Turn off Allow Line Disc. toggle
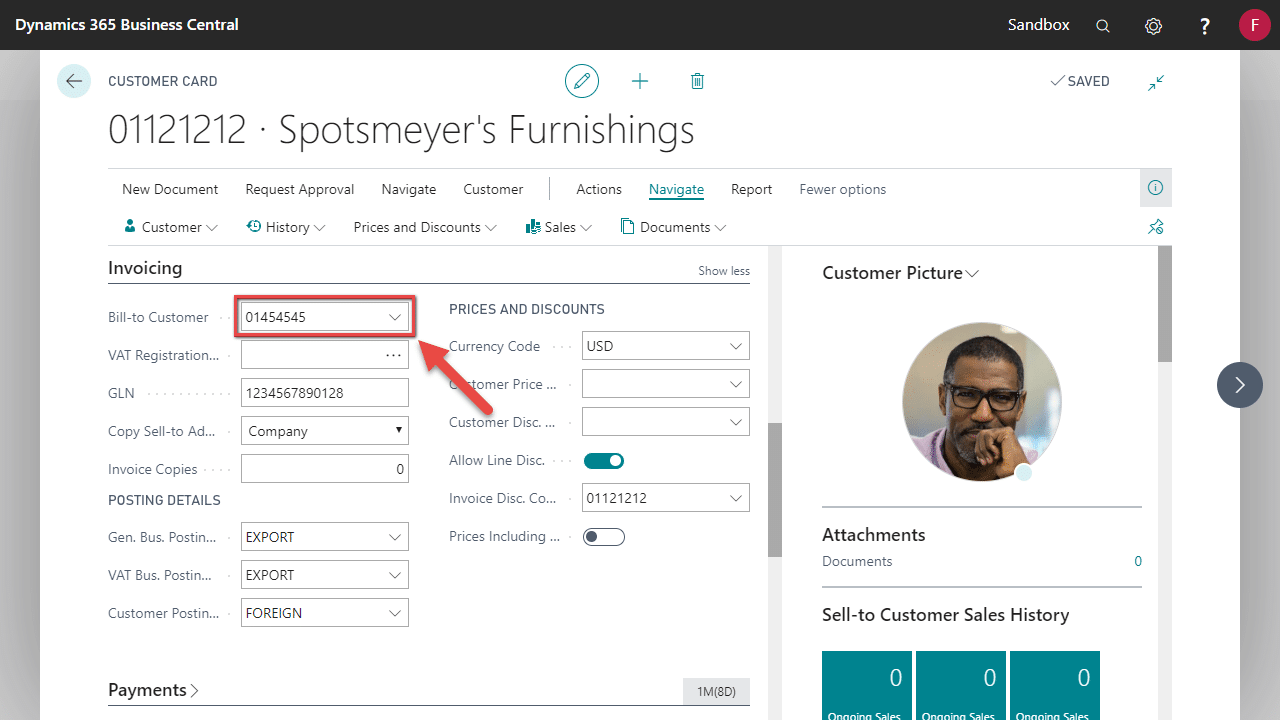The width and height of the screenshot is (1280, 720). click(603, 461)
